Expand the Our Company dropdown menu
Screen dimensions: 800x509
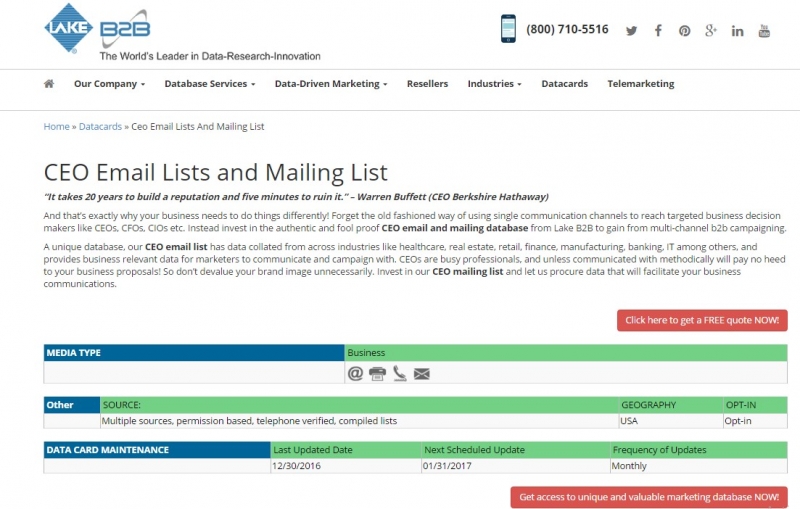tap(110, 84)
